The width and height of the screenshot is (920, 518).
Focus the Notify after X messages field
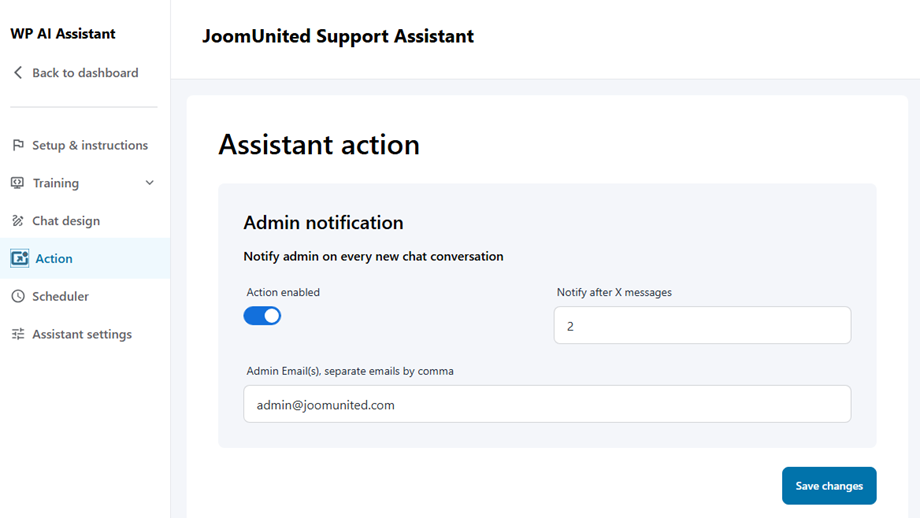(x=702, y=326)
